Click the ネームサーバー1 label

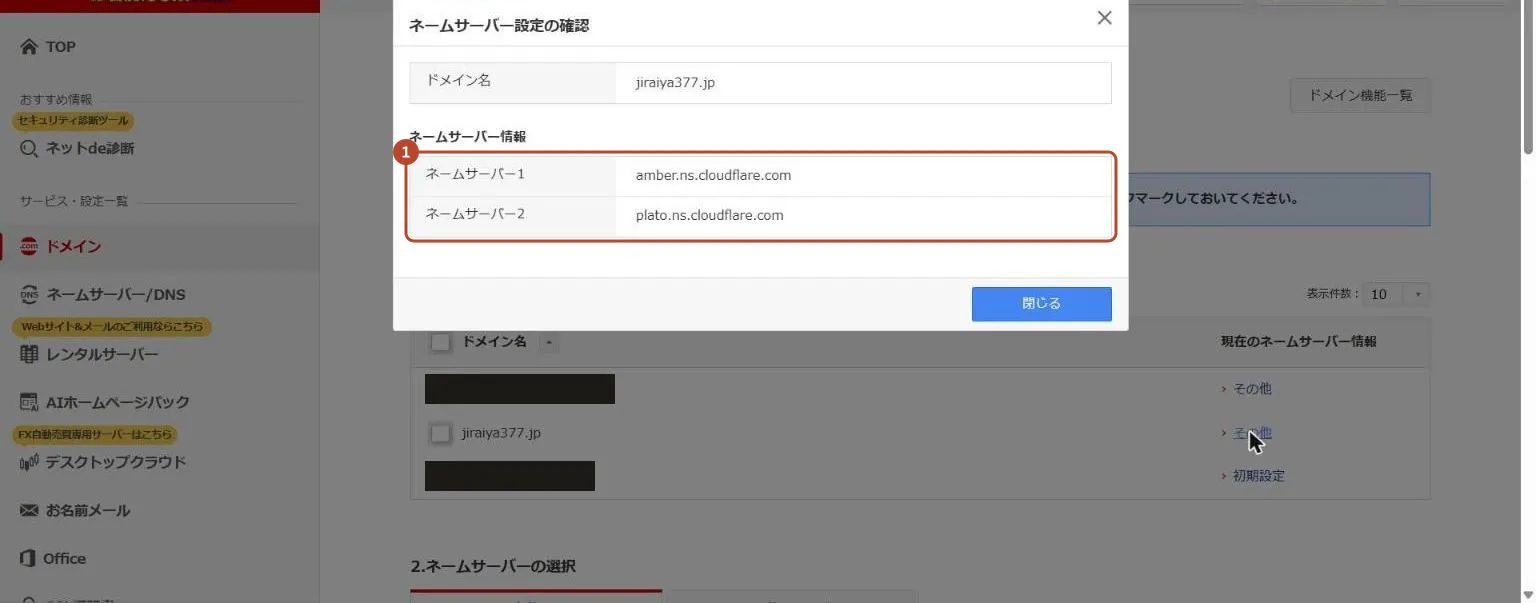(475, 174)
